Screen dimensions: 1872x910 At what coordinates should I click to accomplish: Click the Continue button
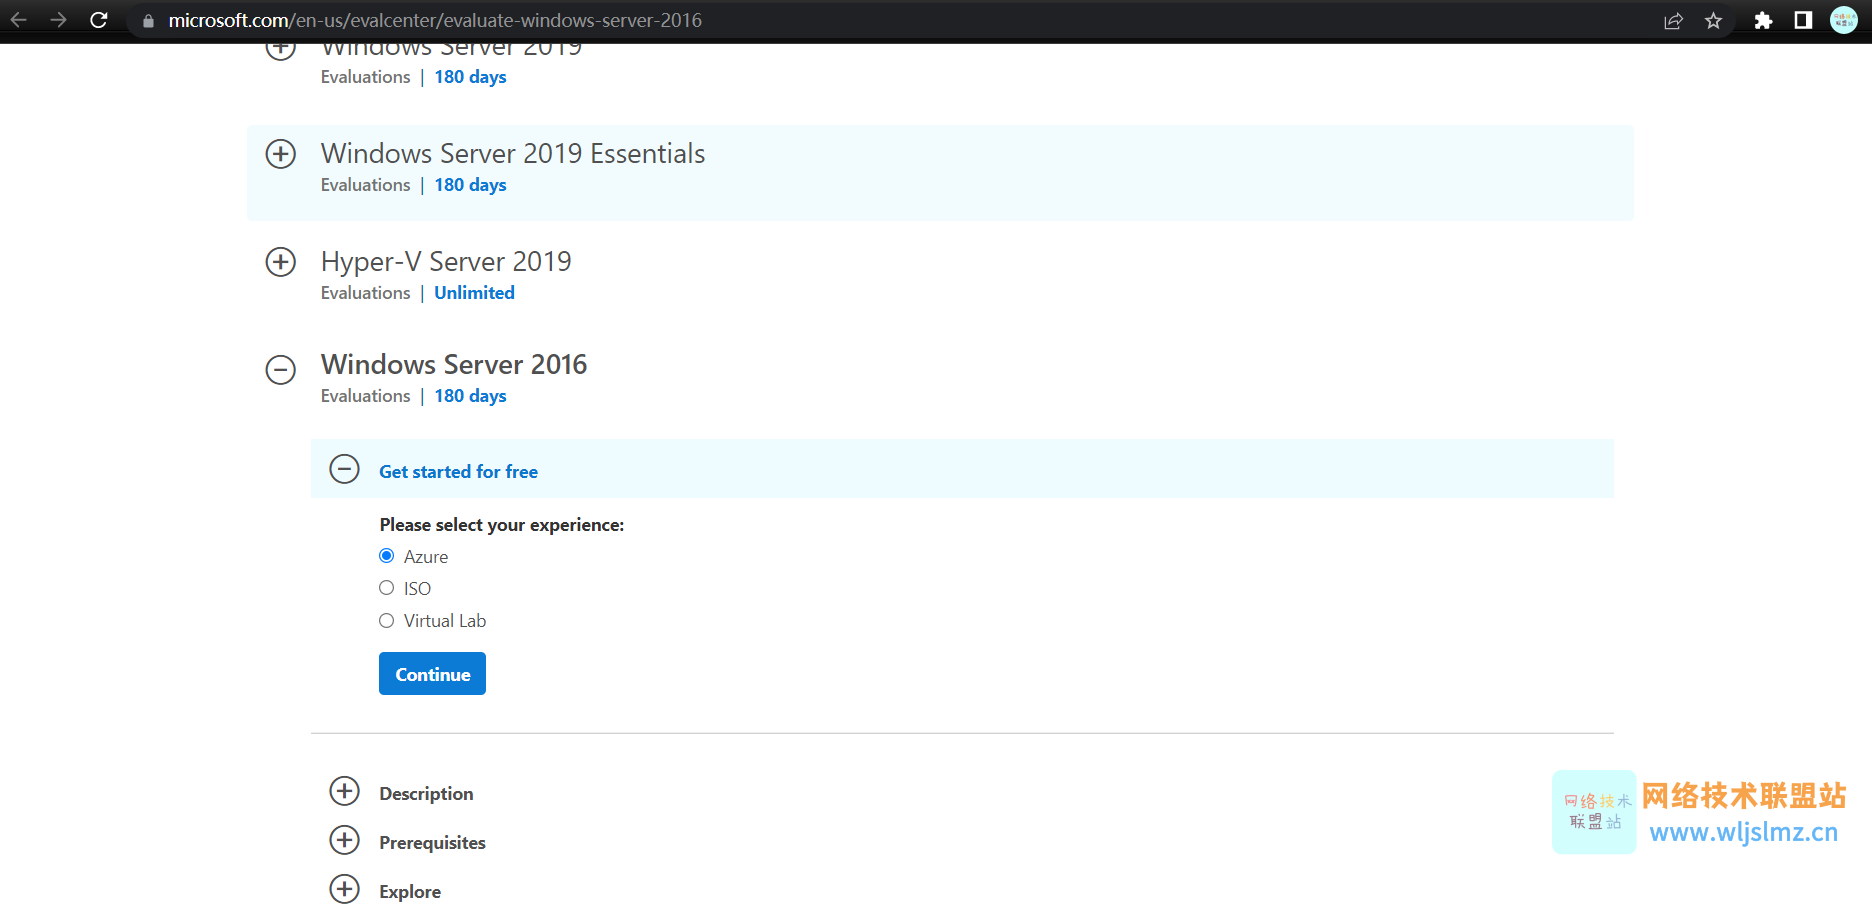coord(432,674)
